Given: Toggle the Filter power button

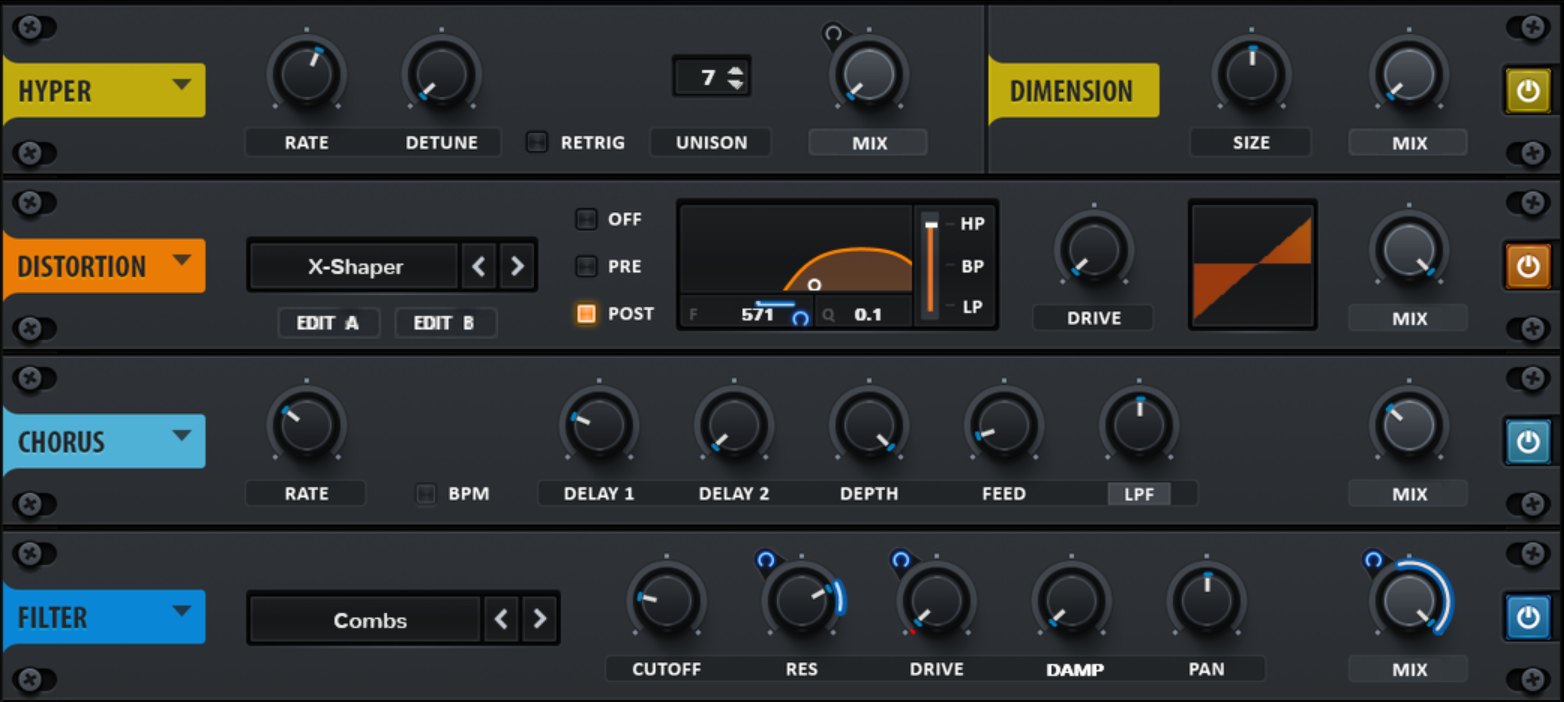Looking at the screenshot, I should pyautogui.click(x=1527, y=617).
